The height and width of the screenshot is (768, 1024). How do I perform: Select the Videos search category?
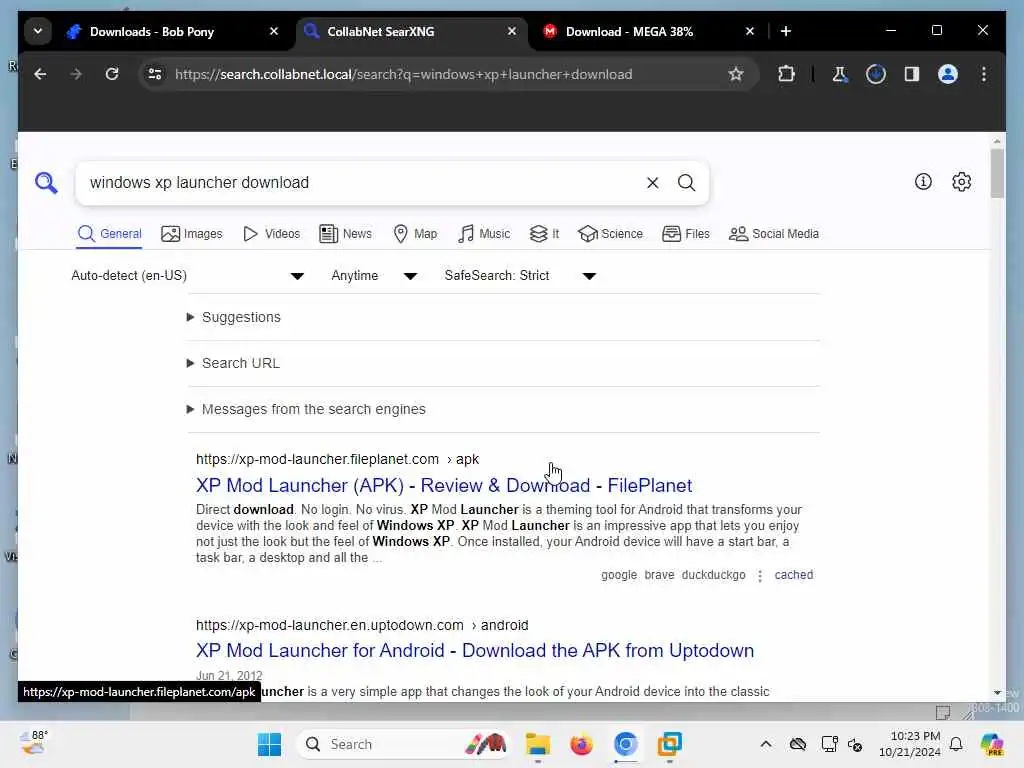point(271,234)
